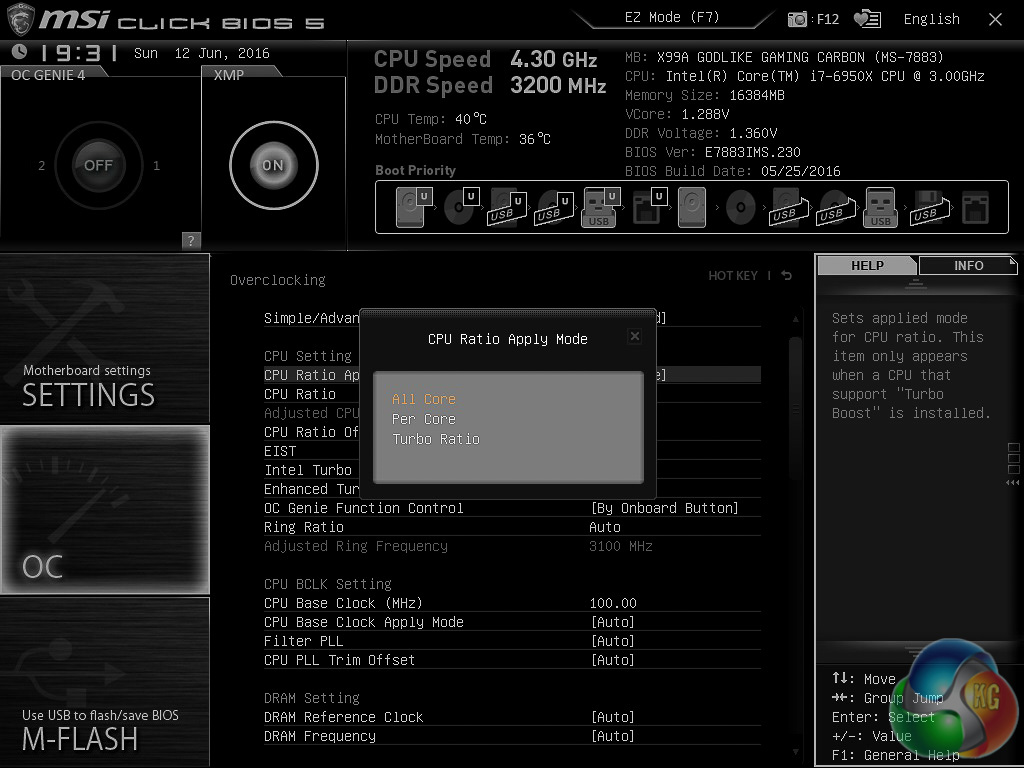Expand the DRAM Frequency Auto setting
Viewport: 1024px width, 768px height.
click(612, 736)
